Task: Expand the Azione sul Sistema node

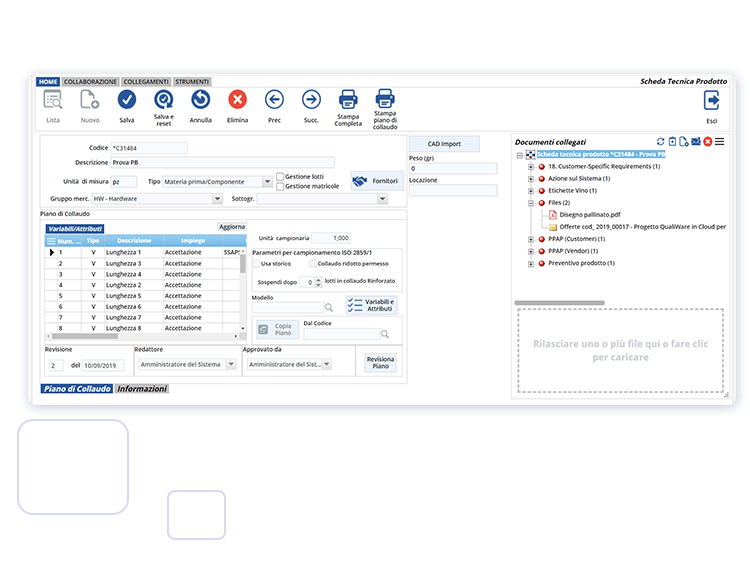Action: 530,179
